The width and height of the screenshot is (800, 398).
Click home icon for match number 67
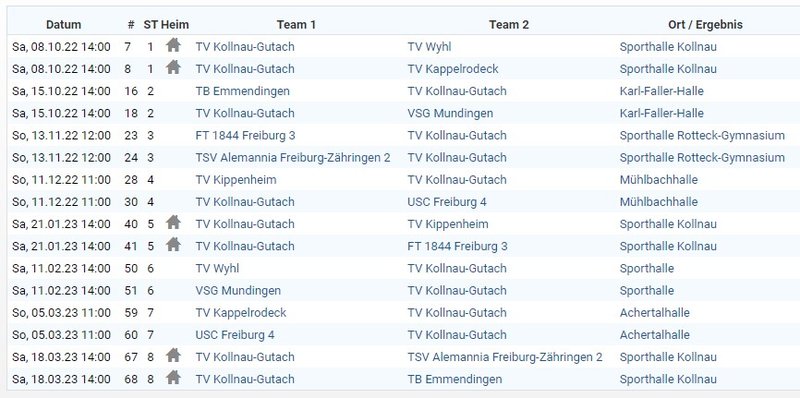click(173, 355)
